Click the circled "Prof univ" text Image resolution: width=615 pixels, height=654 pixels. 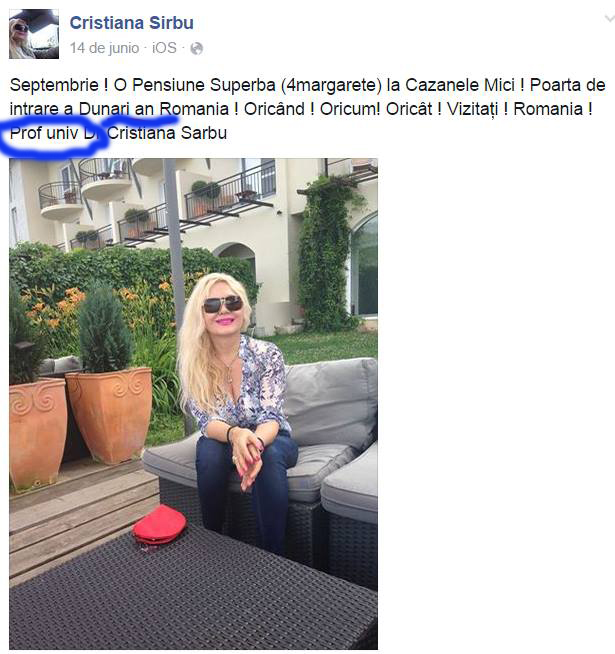coord(44,133)
